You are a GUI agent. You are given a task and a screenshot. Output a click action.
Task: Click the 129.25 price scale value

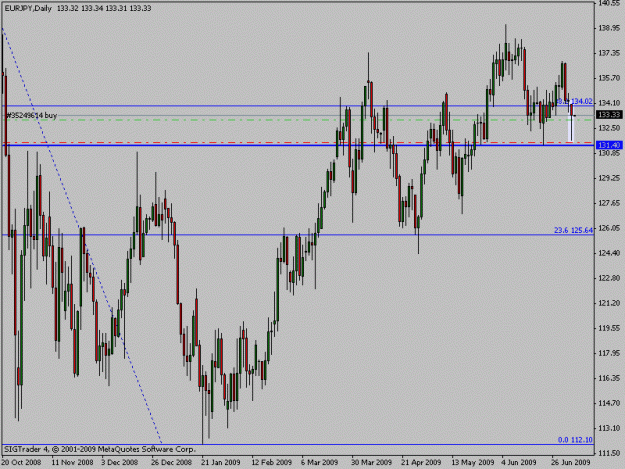pos(609,178)
